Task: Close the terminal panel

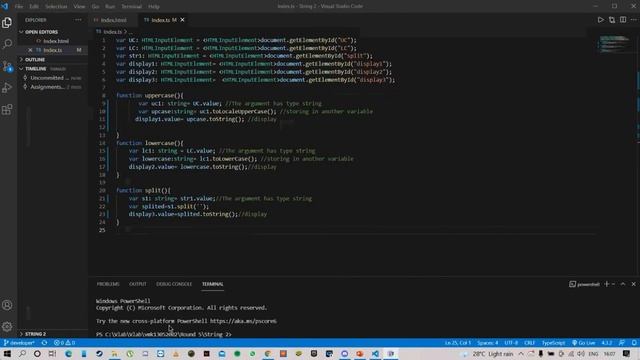Action: tap(633, 284)
